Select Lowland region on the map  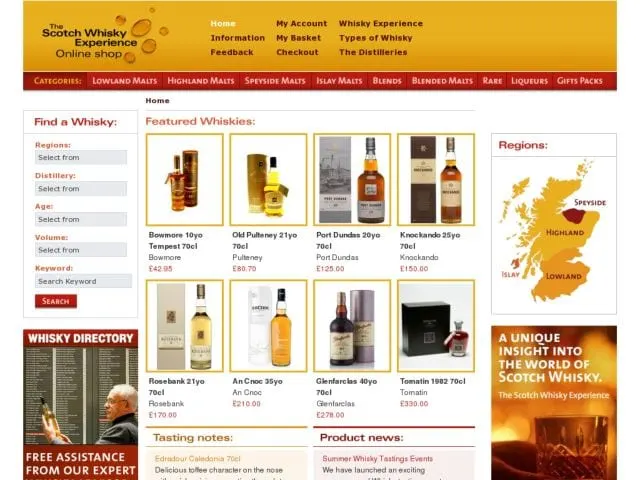tap(564, 276)
